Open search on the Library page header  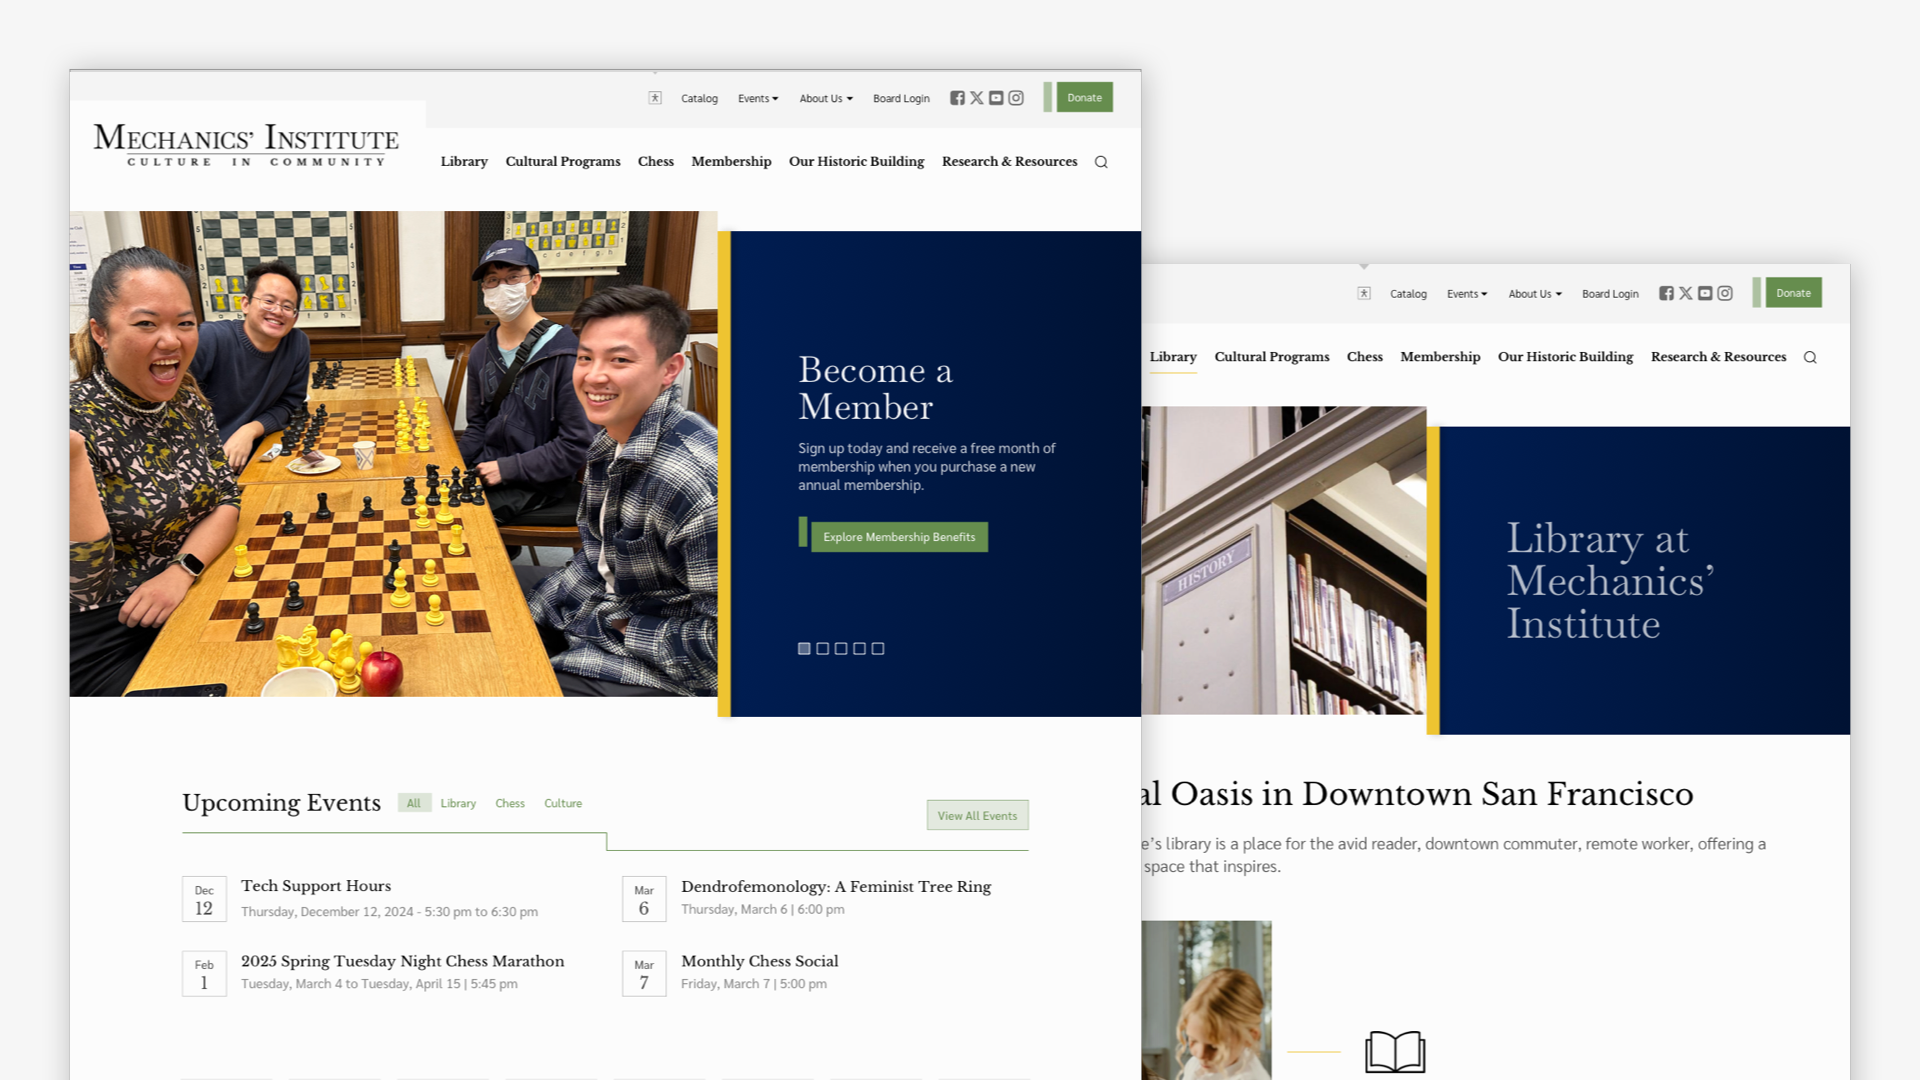click(1810, 357)
